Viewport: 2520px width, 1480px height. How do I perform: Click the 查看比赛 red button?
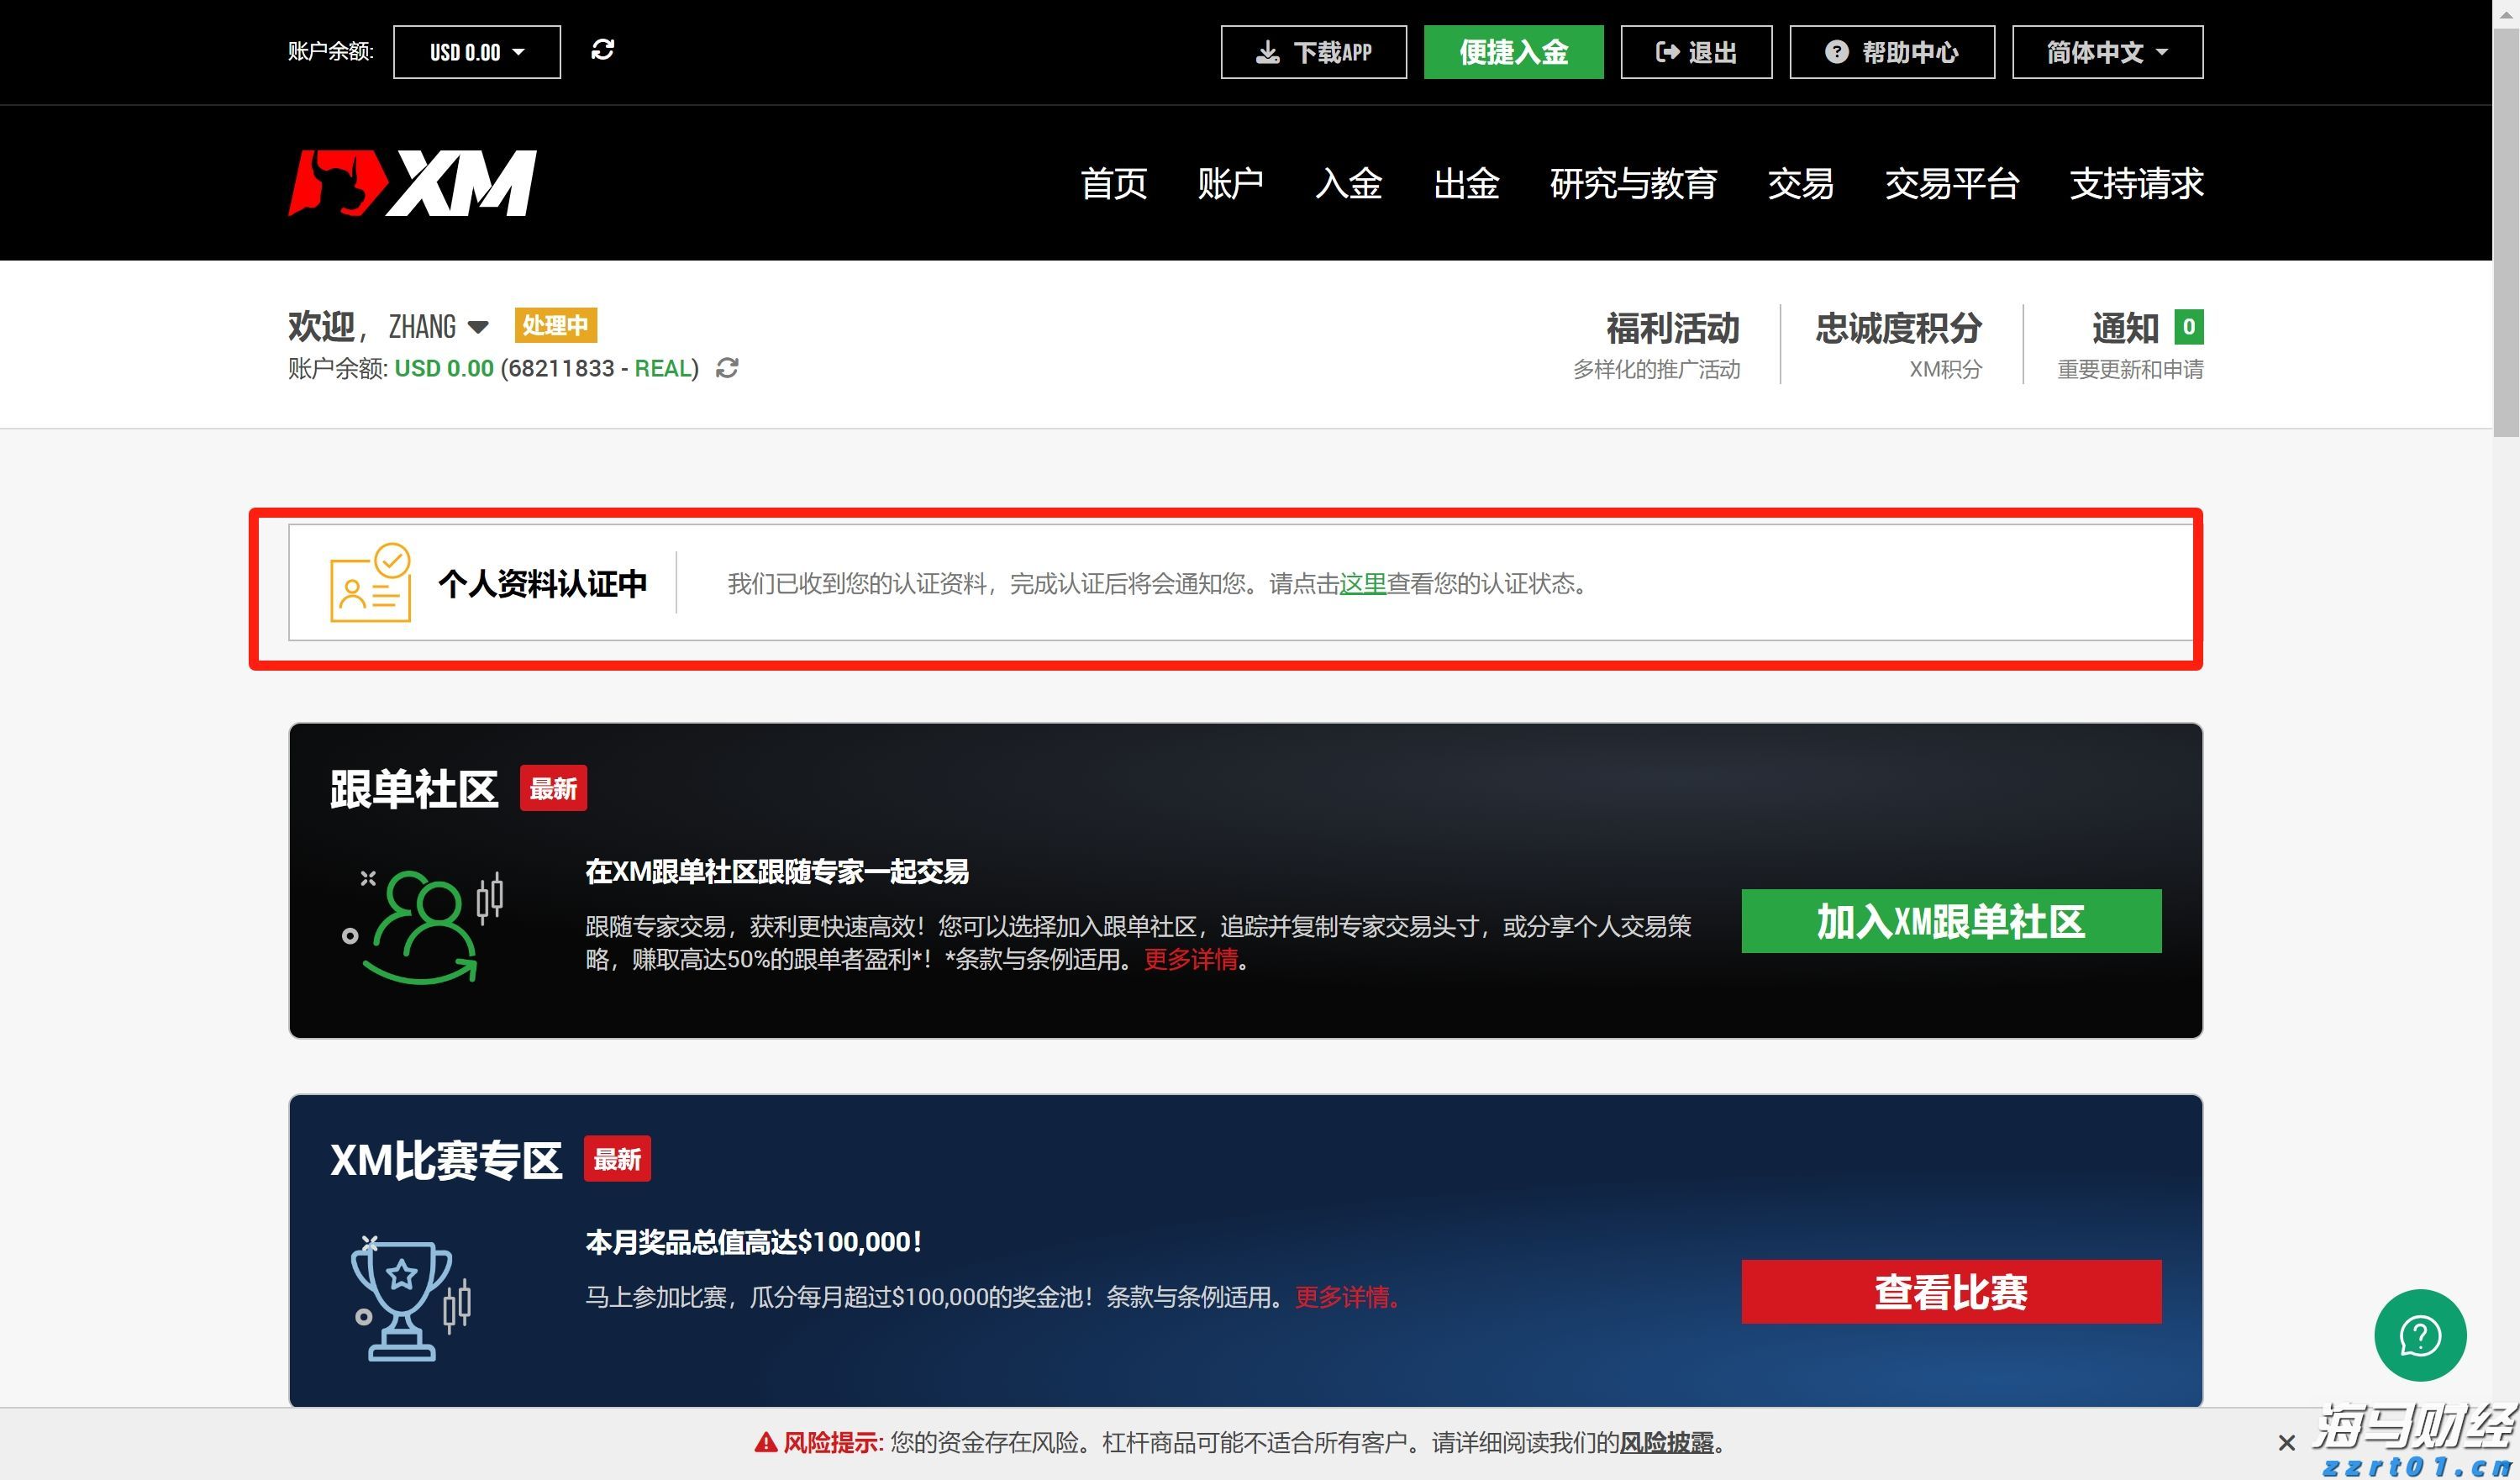click(1951, 1291)
